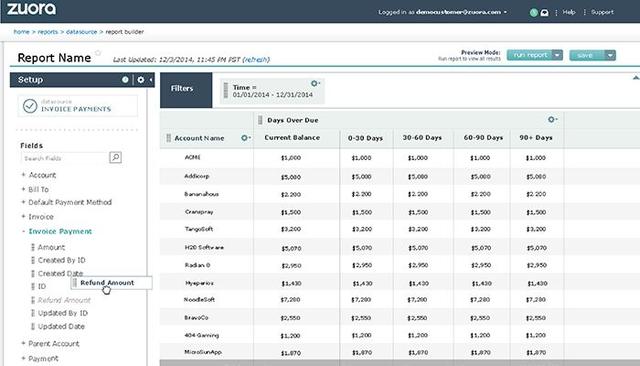Viewport: 640px width, 366px height.
Task: Go to reports in the breadcrumb
Action: tap(48, 32)
